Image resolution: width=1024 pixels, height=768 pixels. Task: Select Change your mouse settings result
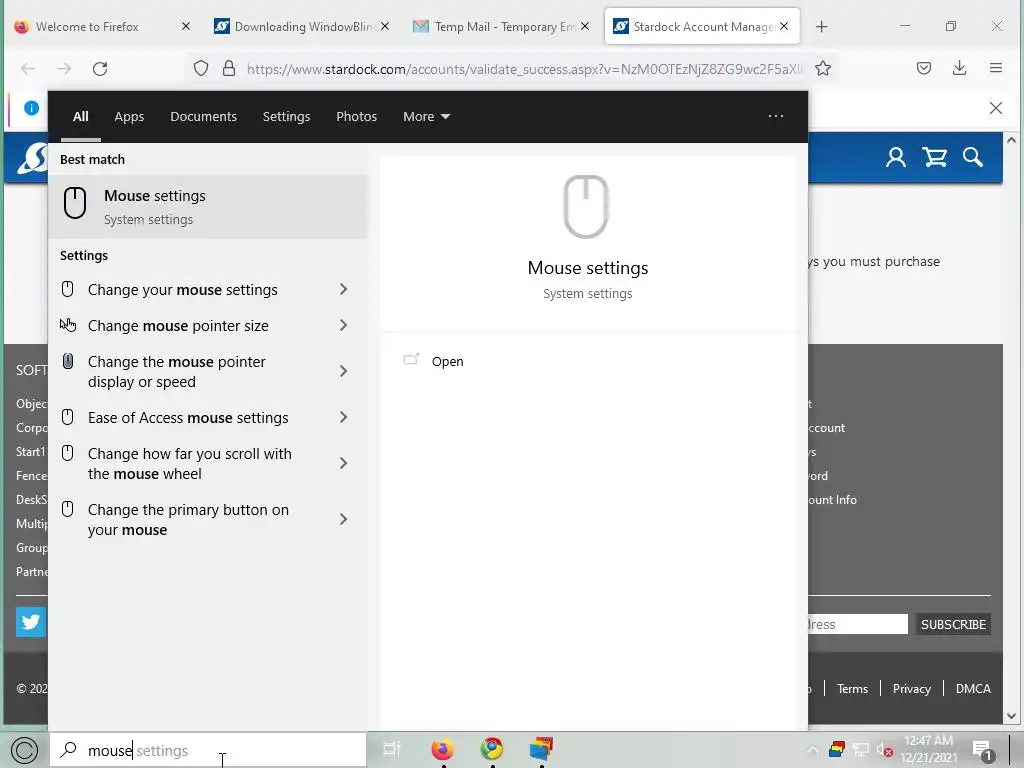coord(183,289)
